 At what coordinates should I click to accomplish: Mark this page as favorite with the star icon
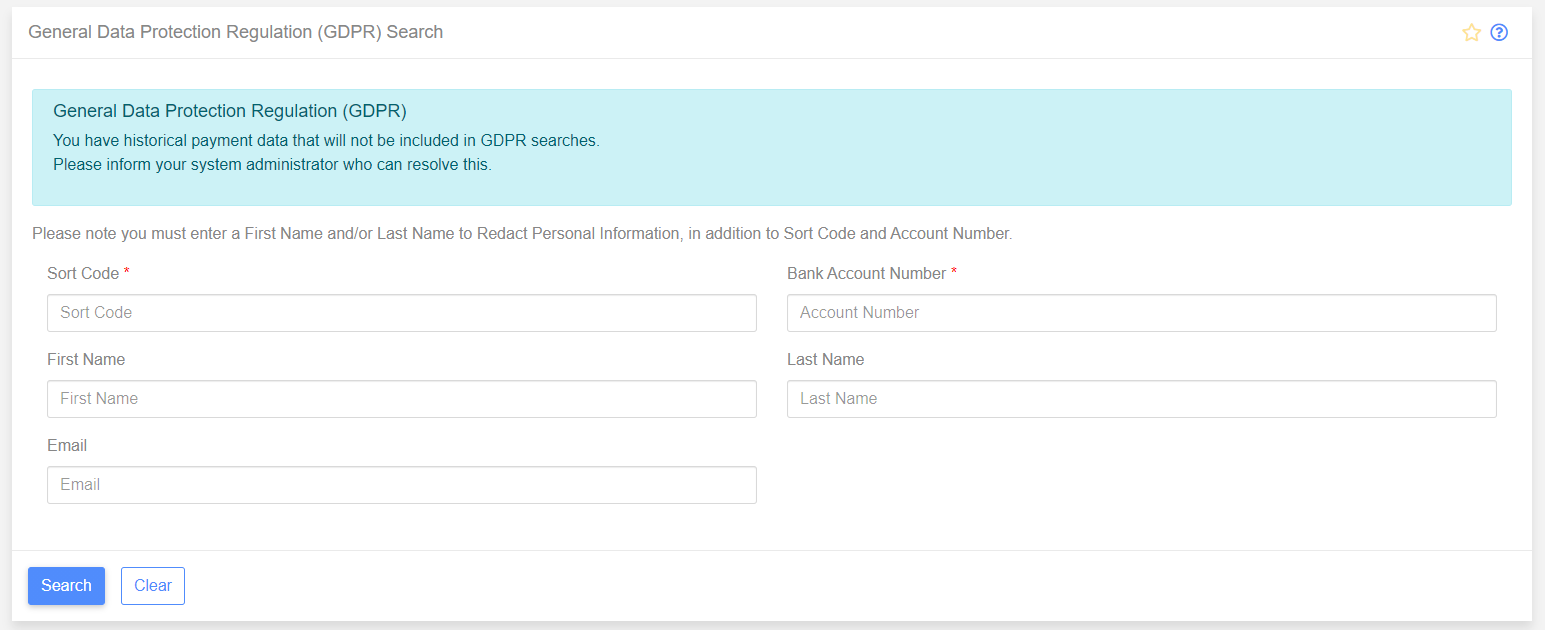(x=1471, y=33)
